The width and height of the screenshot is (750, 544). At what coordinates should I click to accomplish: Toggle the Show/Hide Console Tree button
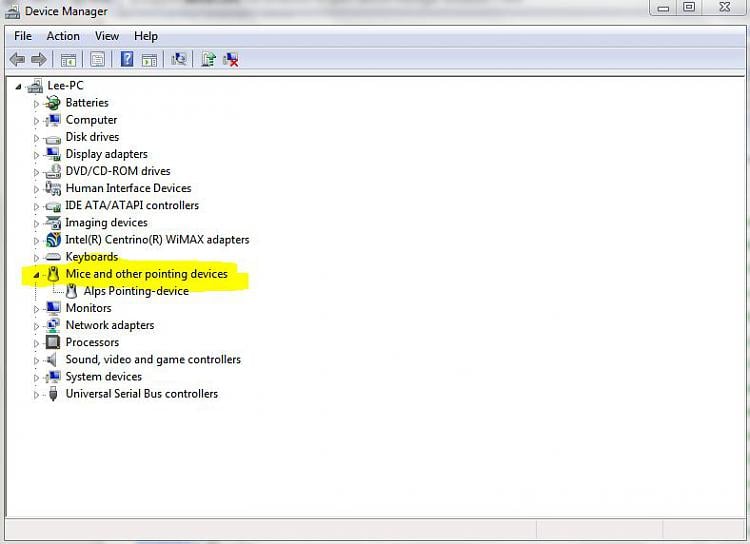(x=68, y=60)
